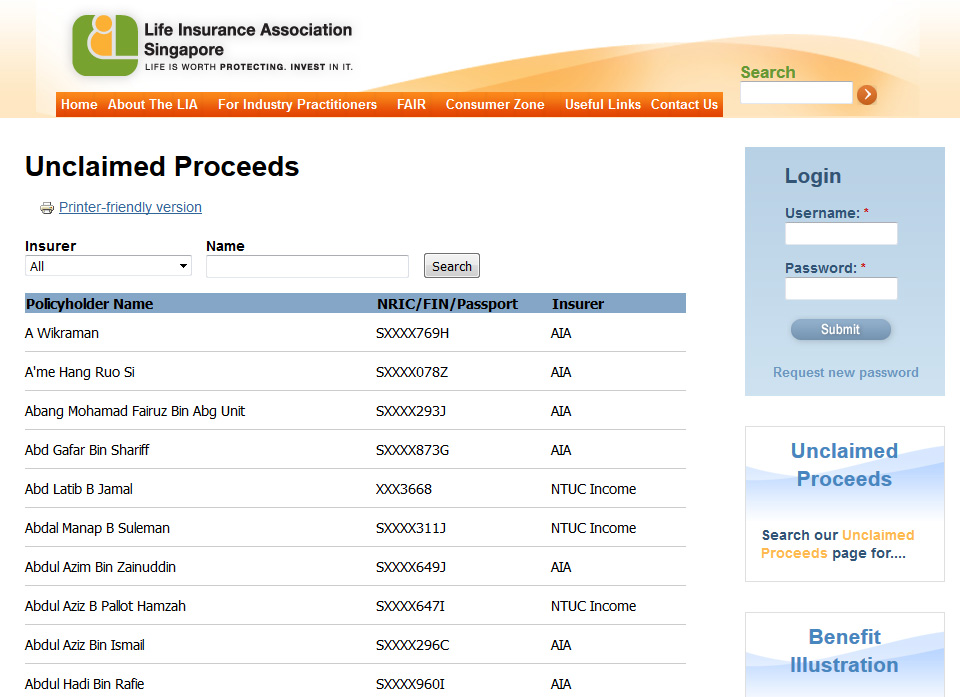Screen dimensions: 961x697
Task: Click the orange search arrow icon
Action: pyautogui.click(x=867, y=94)
